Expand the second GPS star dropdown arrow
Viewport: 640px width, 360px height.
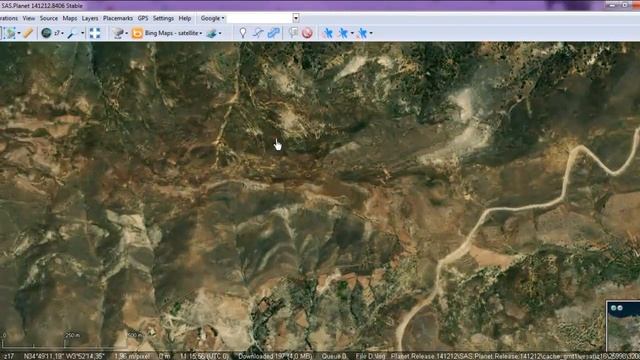(352, 33)
